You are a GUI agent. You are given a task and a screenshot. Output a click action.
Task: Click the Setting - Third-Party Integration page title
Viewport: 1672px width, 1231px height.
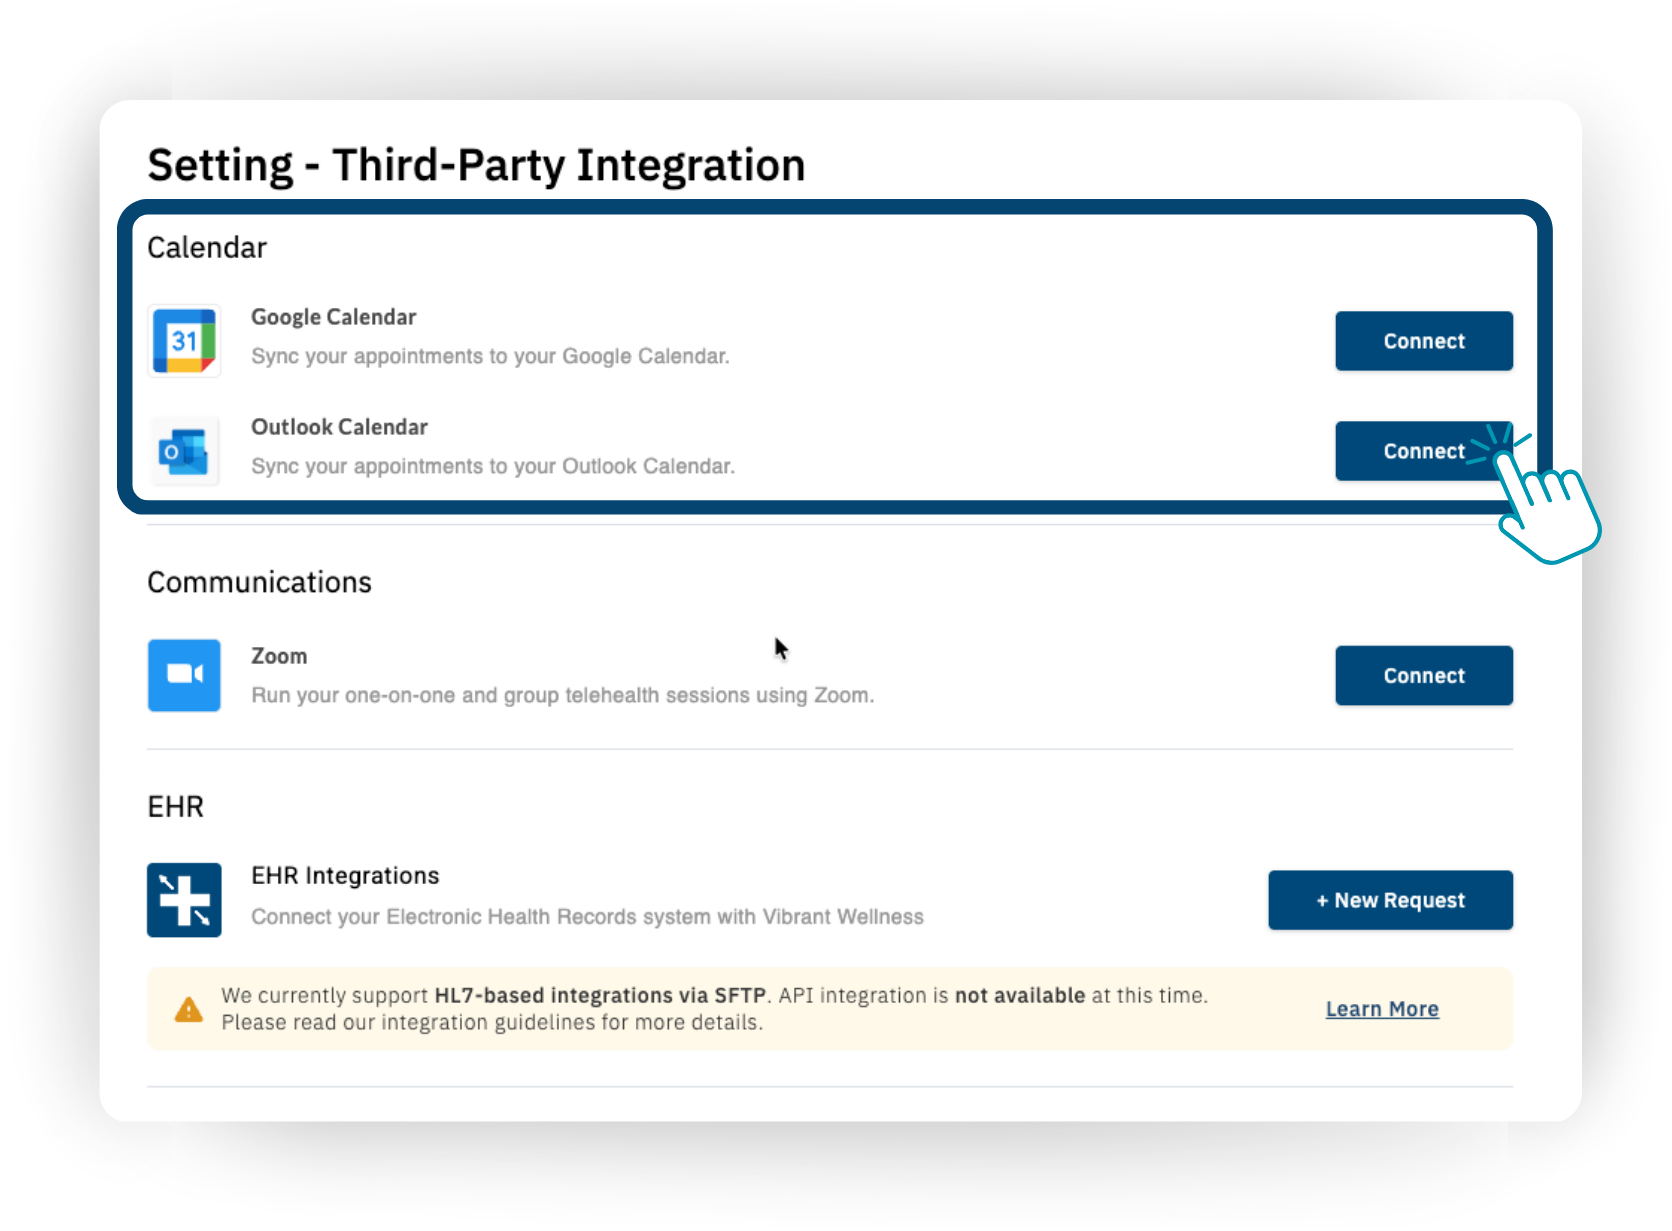pos(476,165)
